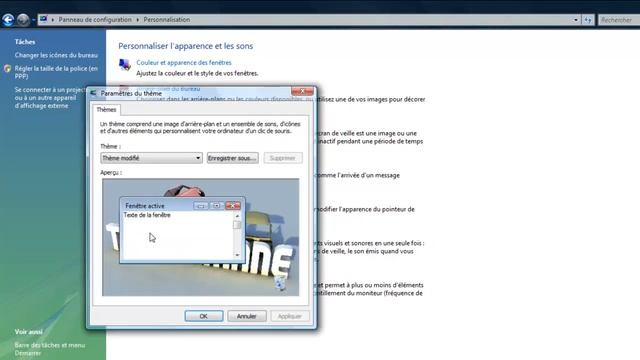
Task: Open 'Barre des tâches et menu Démarrer'
Action: [50, 349]
